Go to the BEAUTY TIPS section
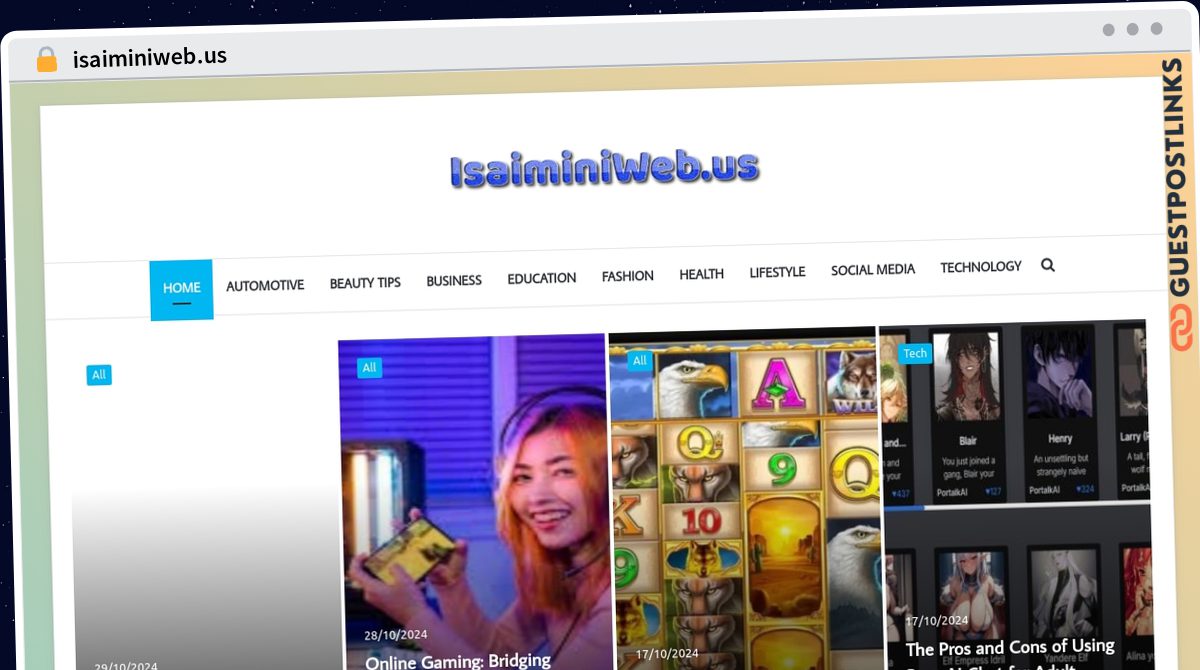1200x670 pixels. (365, 283)
